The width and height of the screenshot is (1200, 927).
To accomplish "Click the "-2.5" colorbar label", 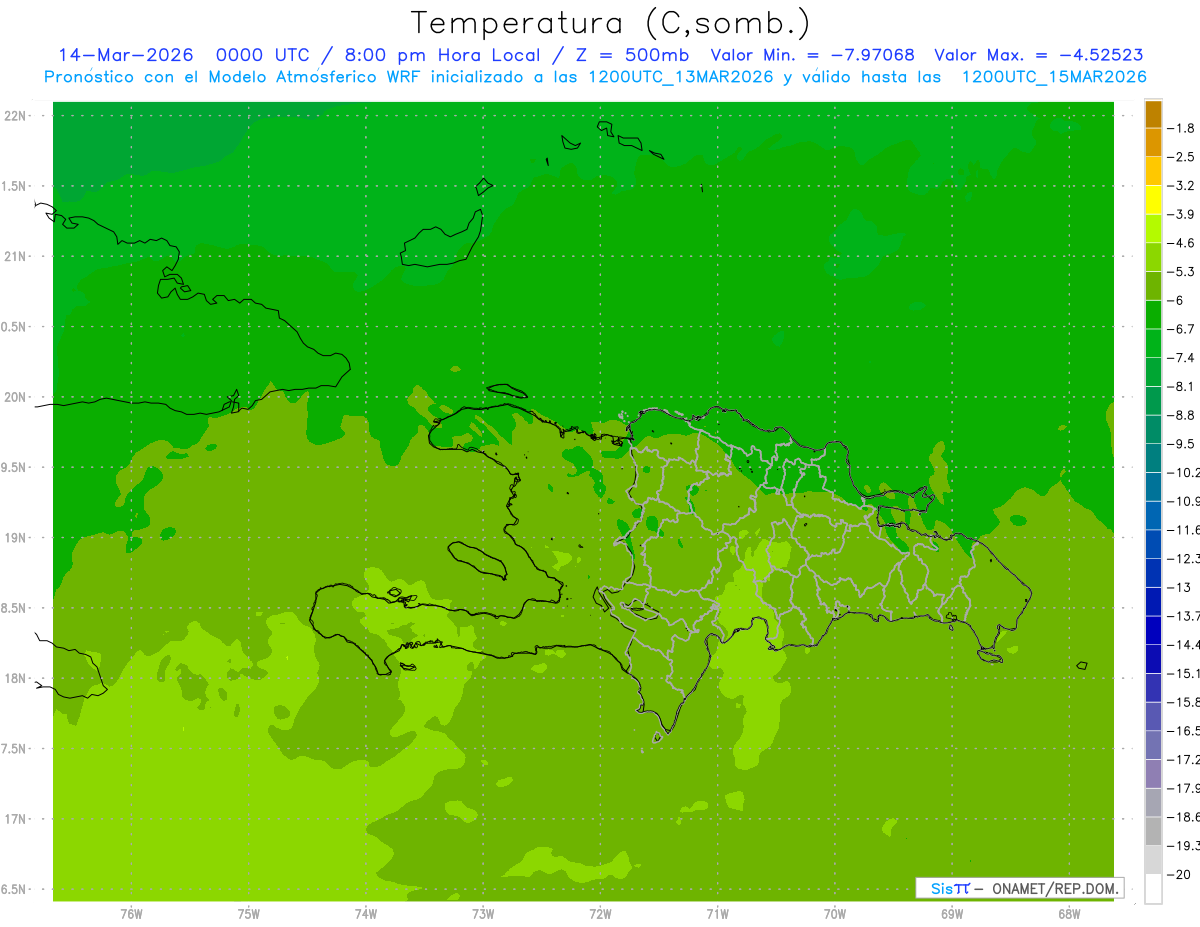I will point(1183,157).
